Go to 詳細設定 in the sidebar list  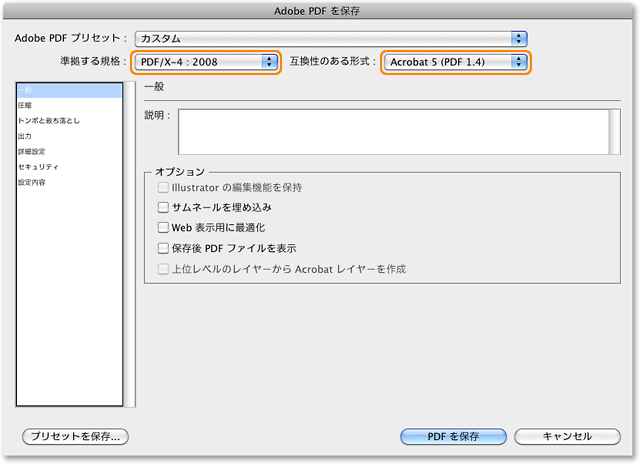pos(31,152)
